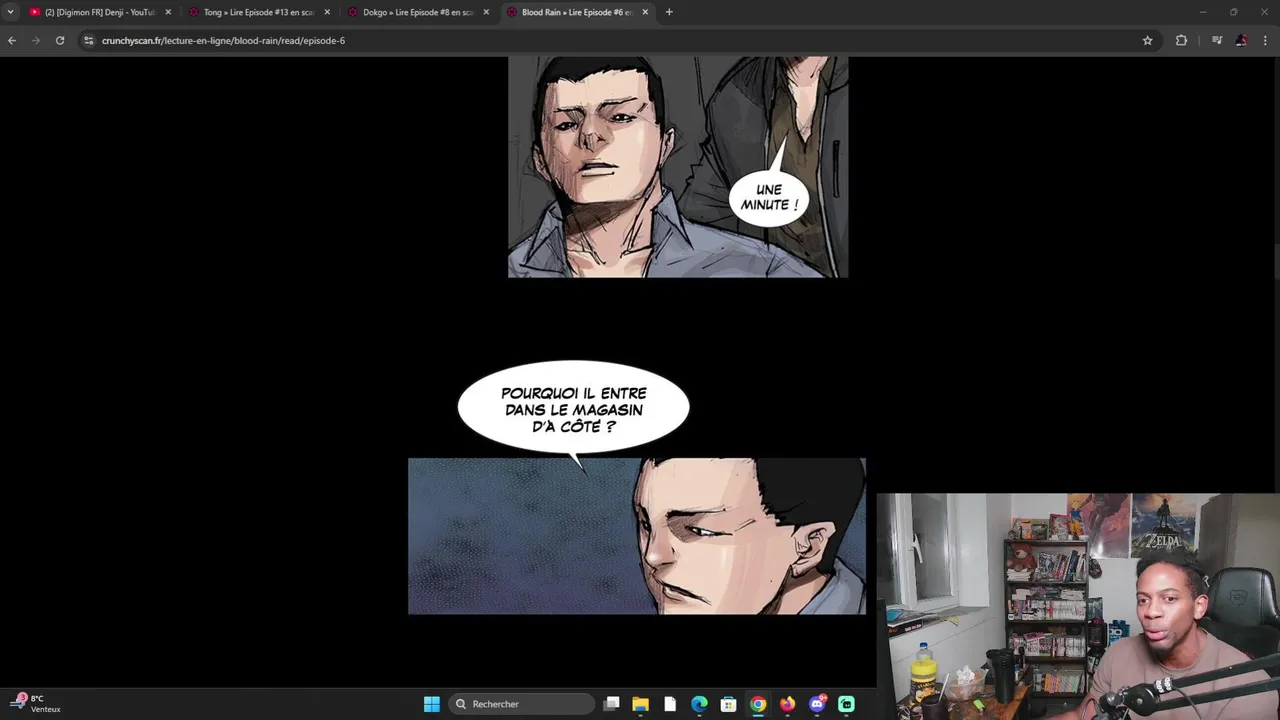This screenshot has height=720, width=1280.
Task: Open the white document app on taskbar
Action: 670,704
